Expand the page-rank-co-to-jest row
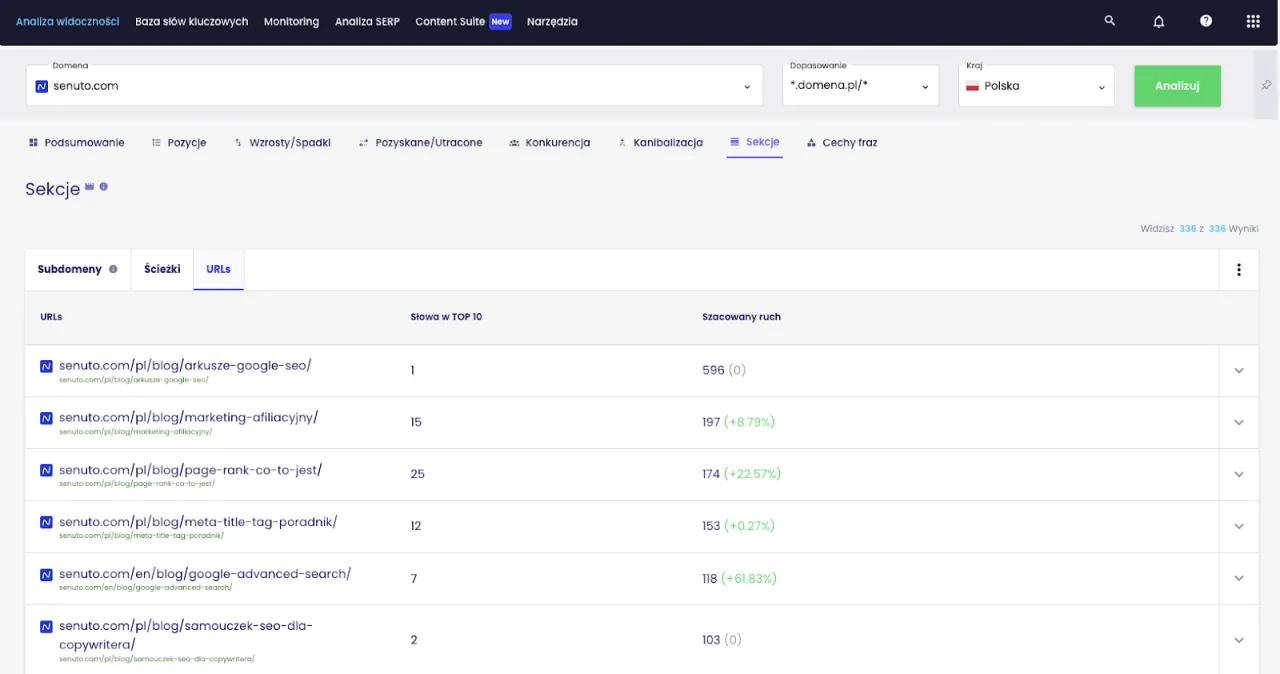1280x674 pixels. 1239,474
